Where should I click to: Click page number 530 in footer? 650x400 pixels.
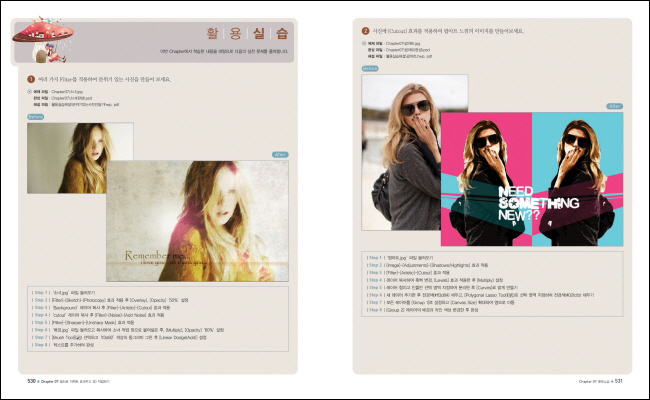(x=32, y=381)
